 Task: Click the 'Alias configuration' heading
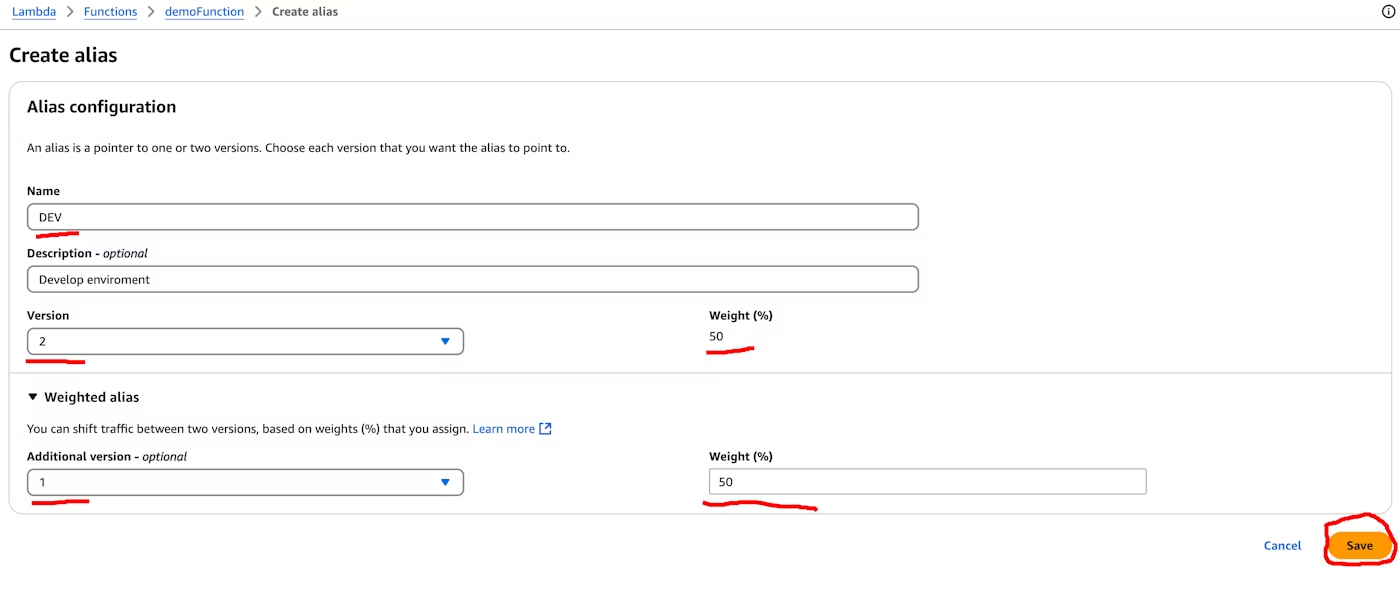(101, 107)
